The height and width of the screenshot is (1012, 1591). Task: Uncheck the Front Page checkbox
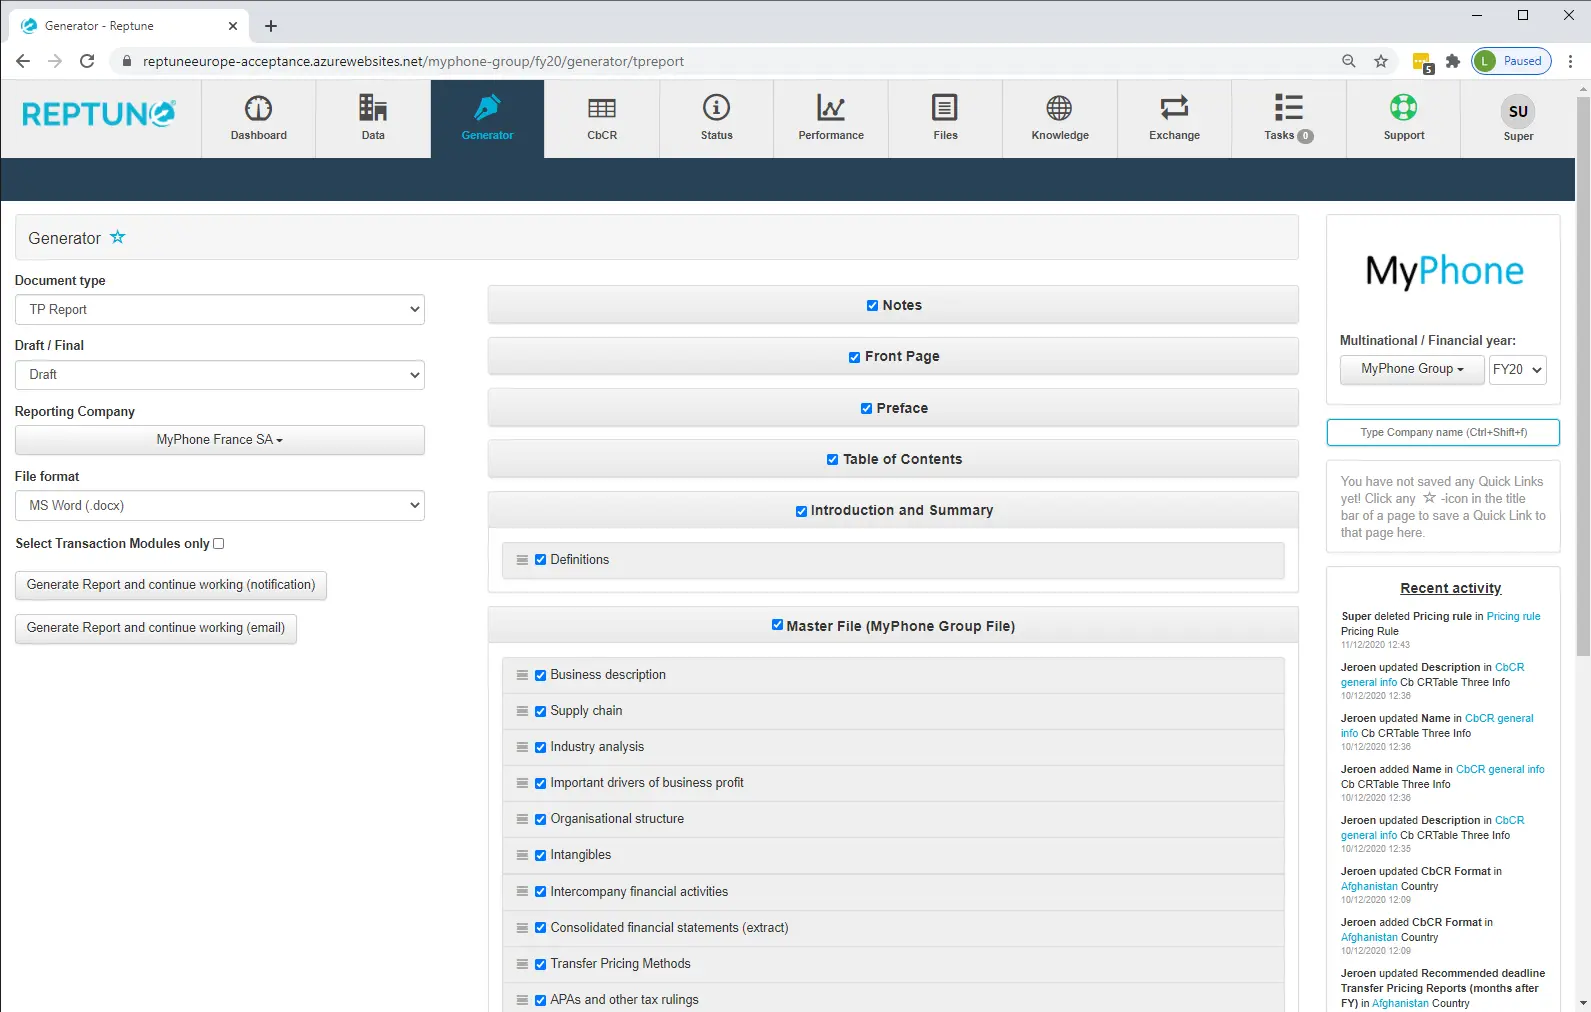tap(854, 357)
